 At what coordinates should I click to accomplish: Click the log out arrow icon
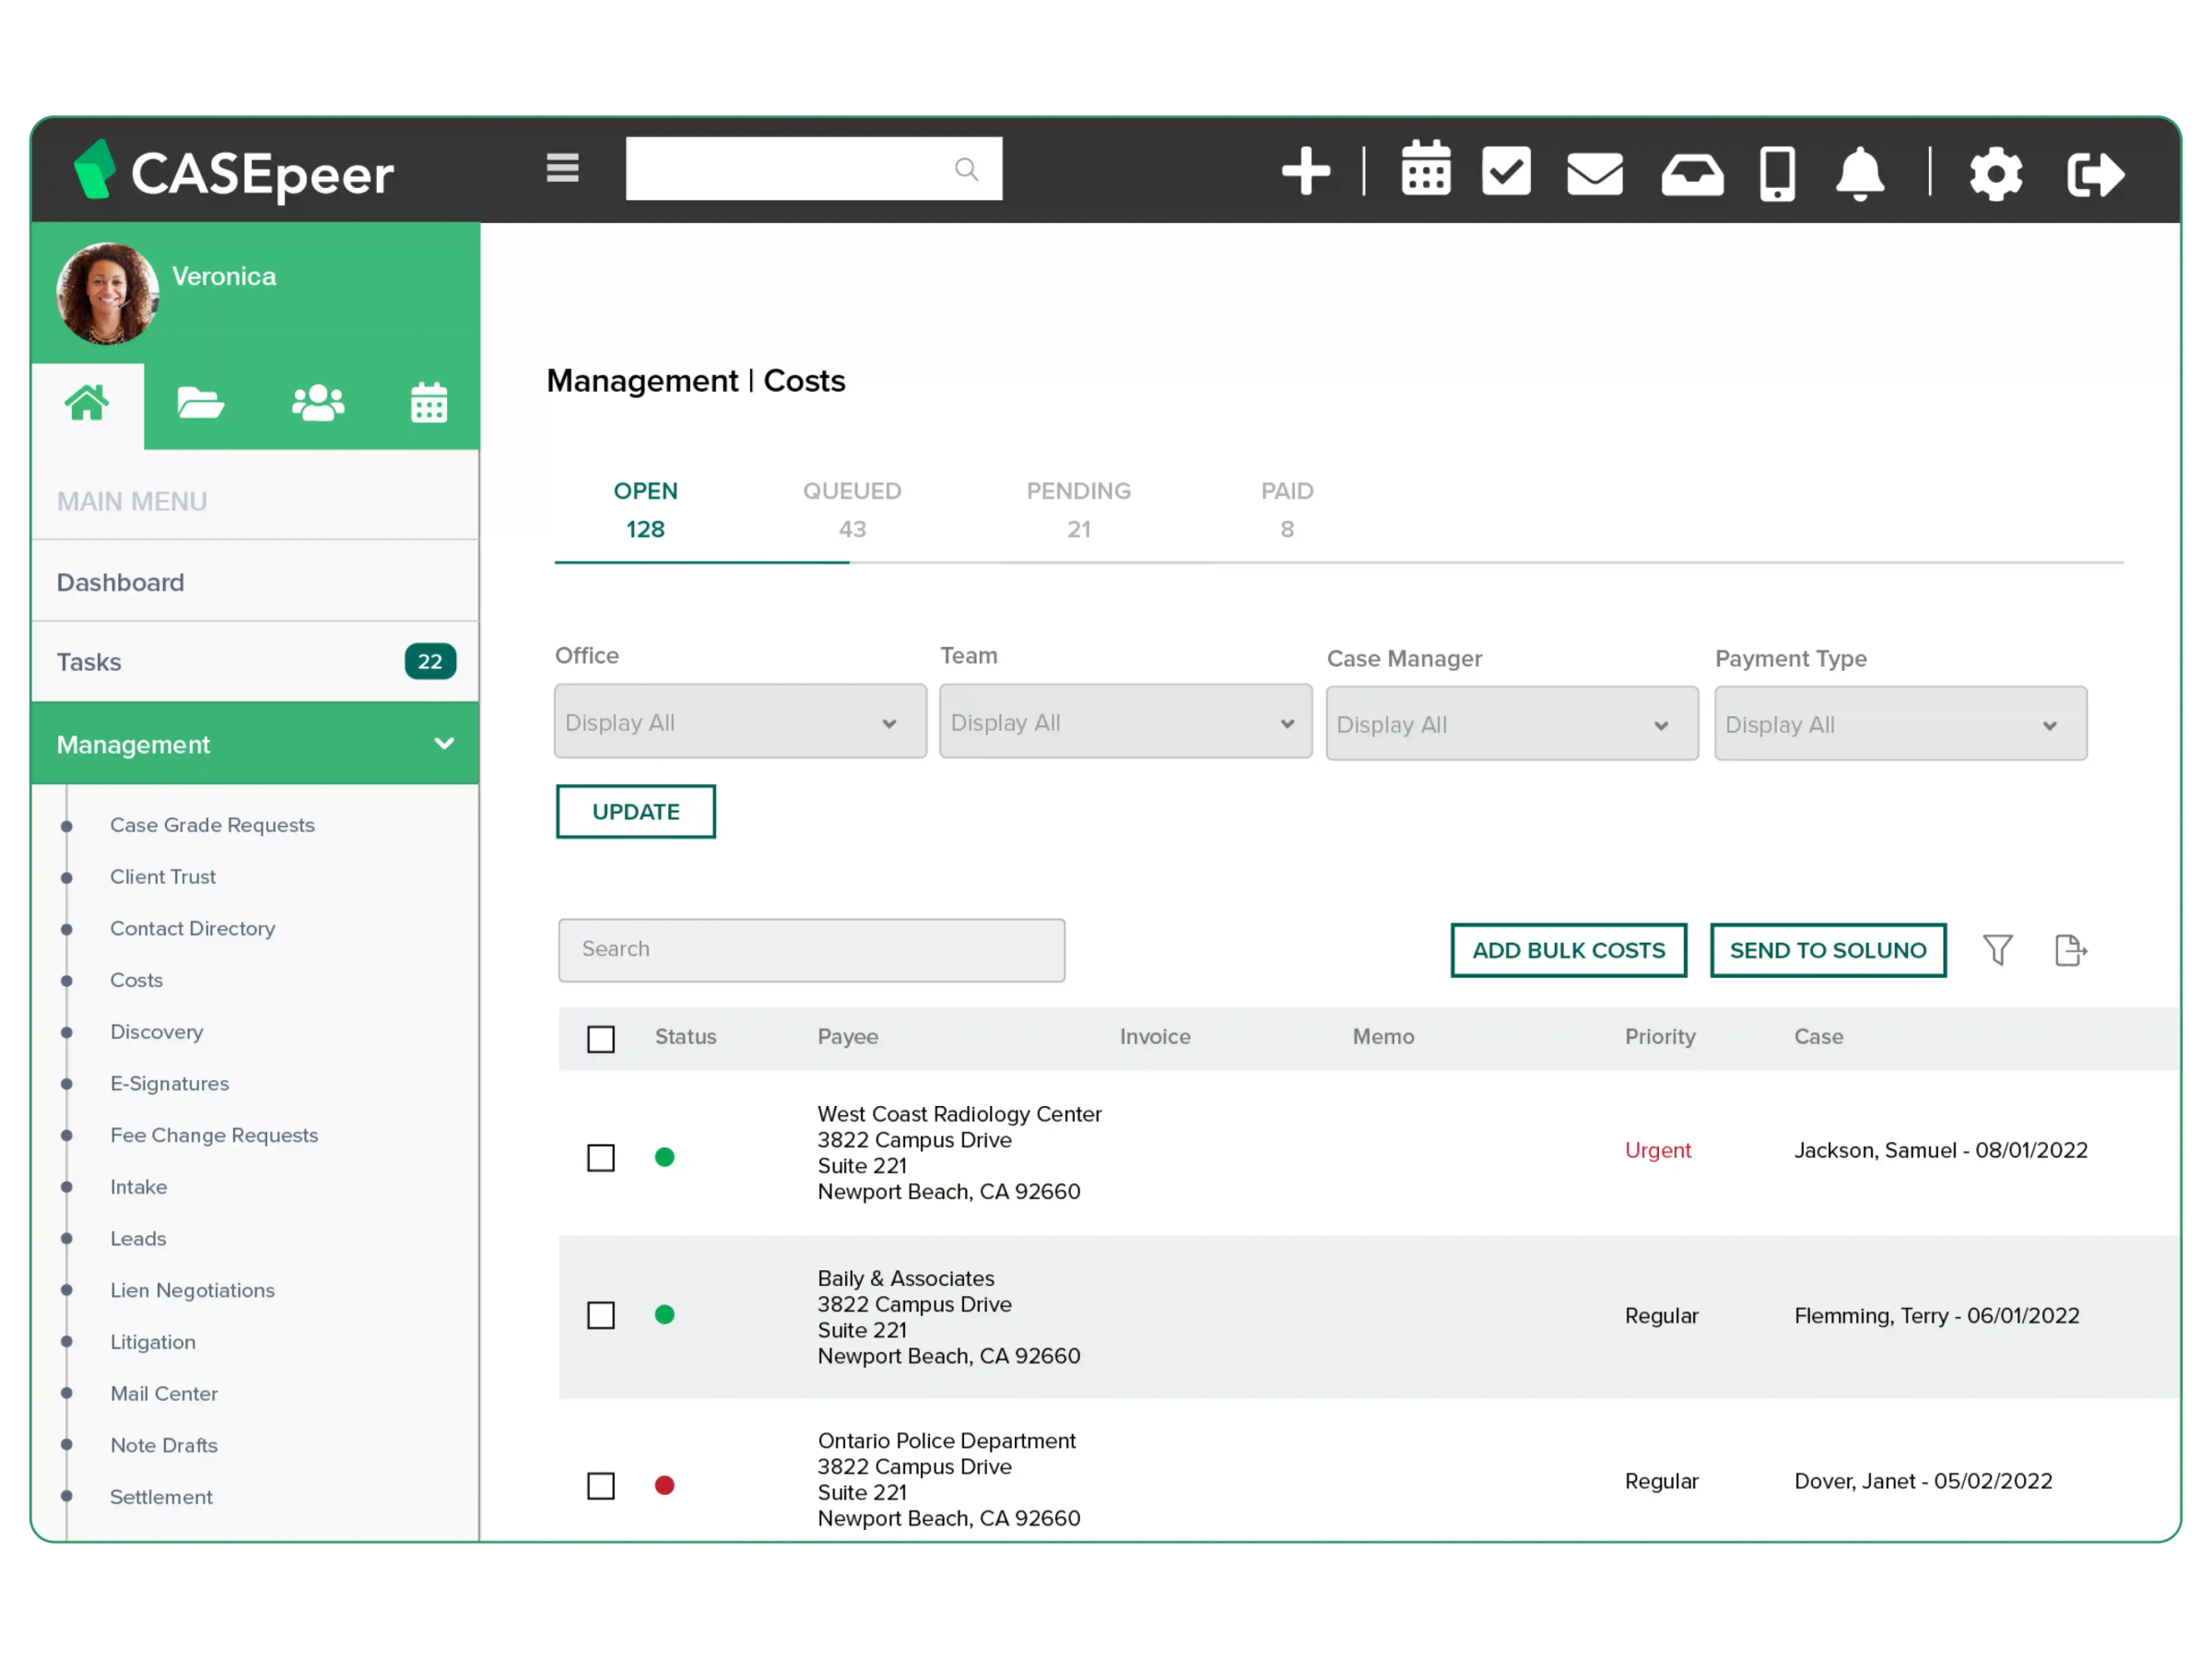2094,172
